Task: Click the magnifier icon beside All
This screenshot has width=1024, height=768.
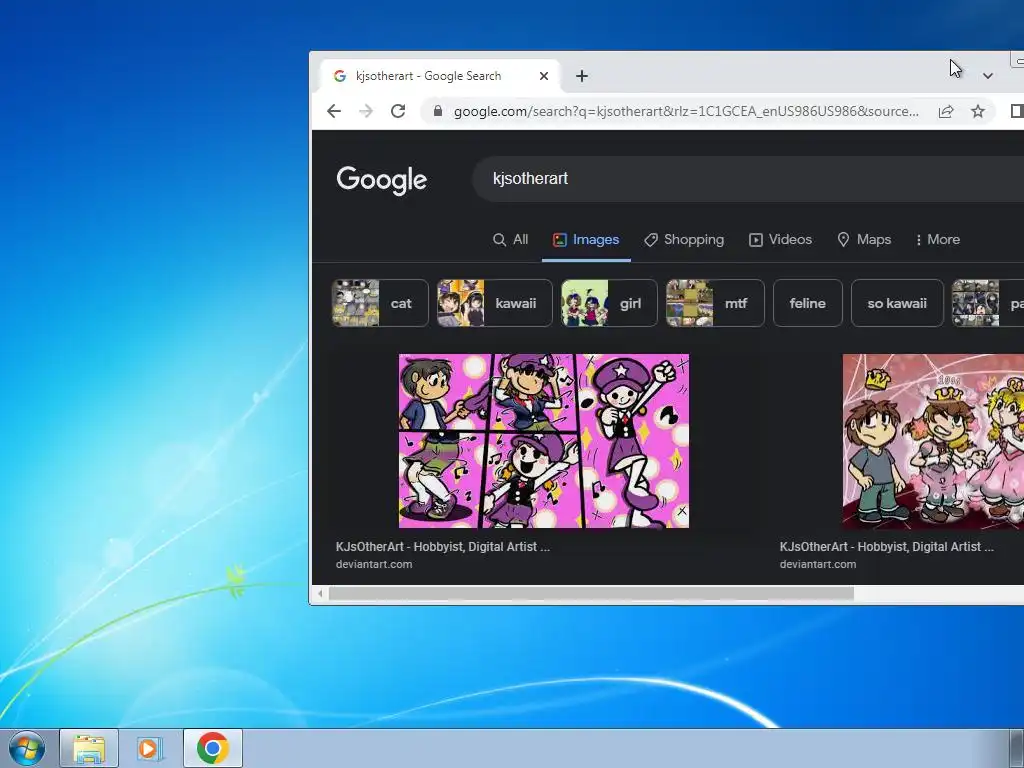Action: pyautogui.click(x=499, y=240)
